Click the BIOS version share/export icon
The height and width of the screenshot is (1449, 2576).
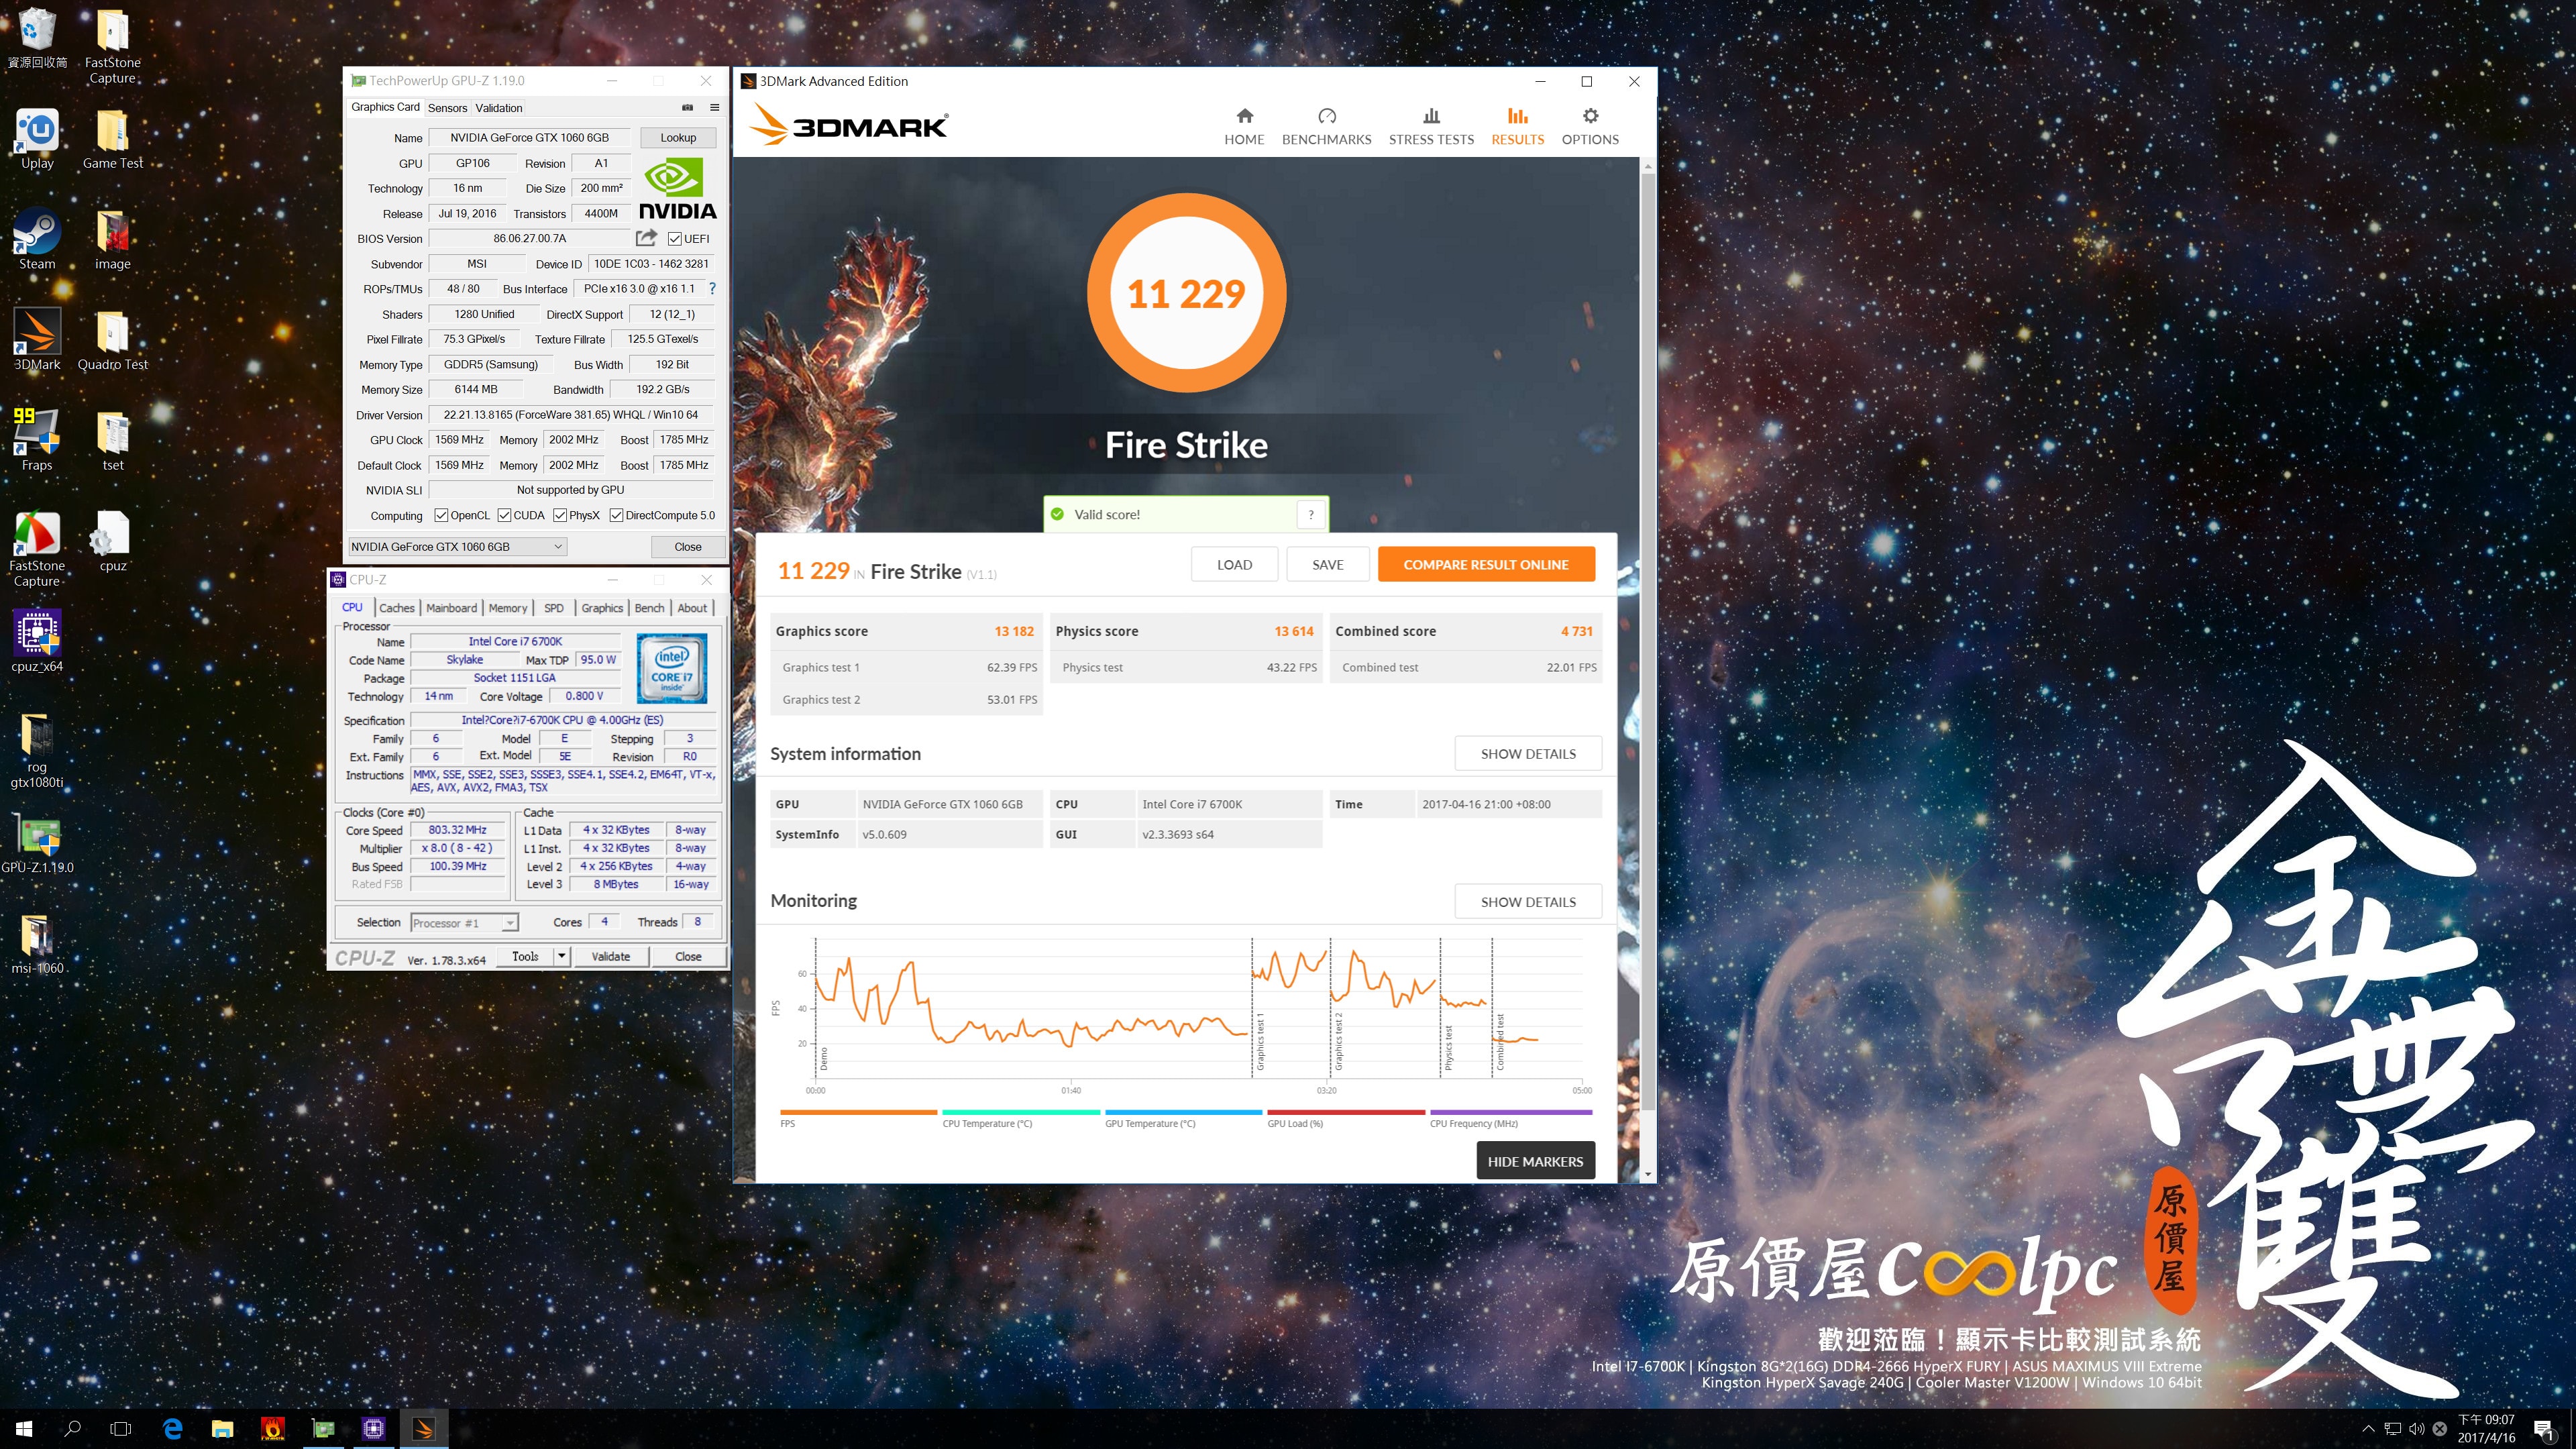pos(646,238)
